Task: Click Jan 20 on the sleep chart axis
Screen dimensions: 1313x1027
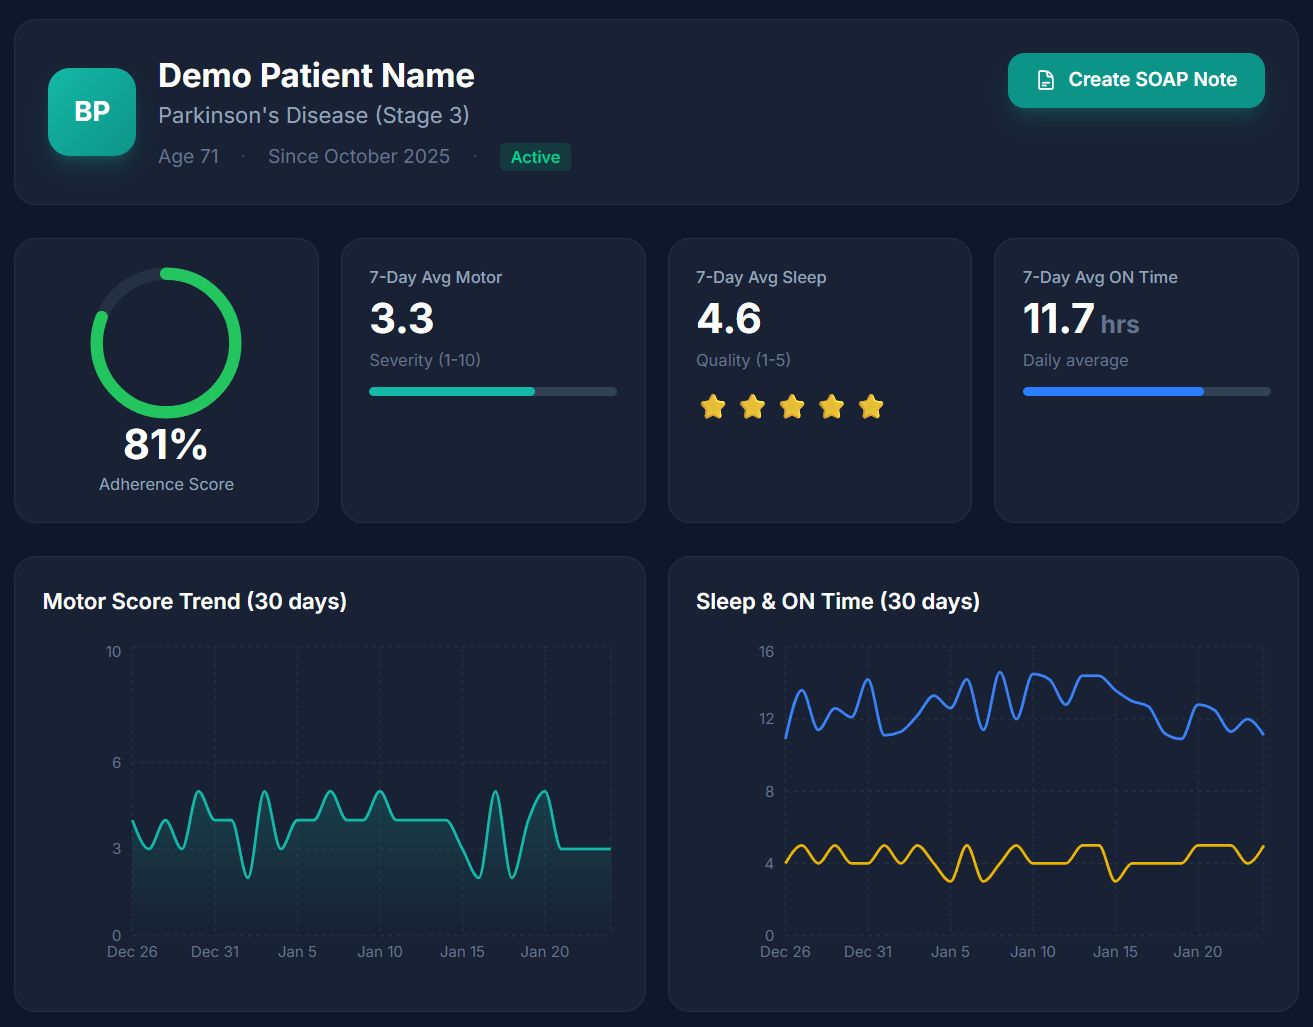Action: tap(1198, 952)
